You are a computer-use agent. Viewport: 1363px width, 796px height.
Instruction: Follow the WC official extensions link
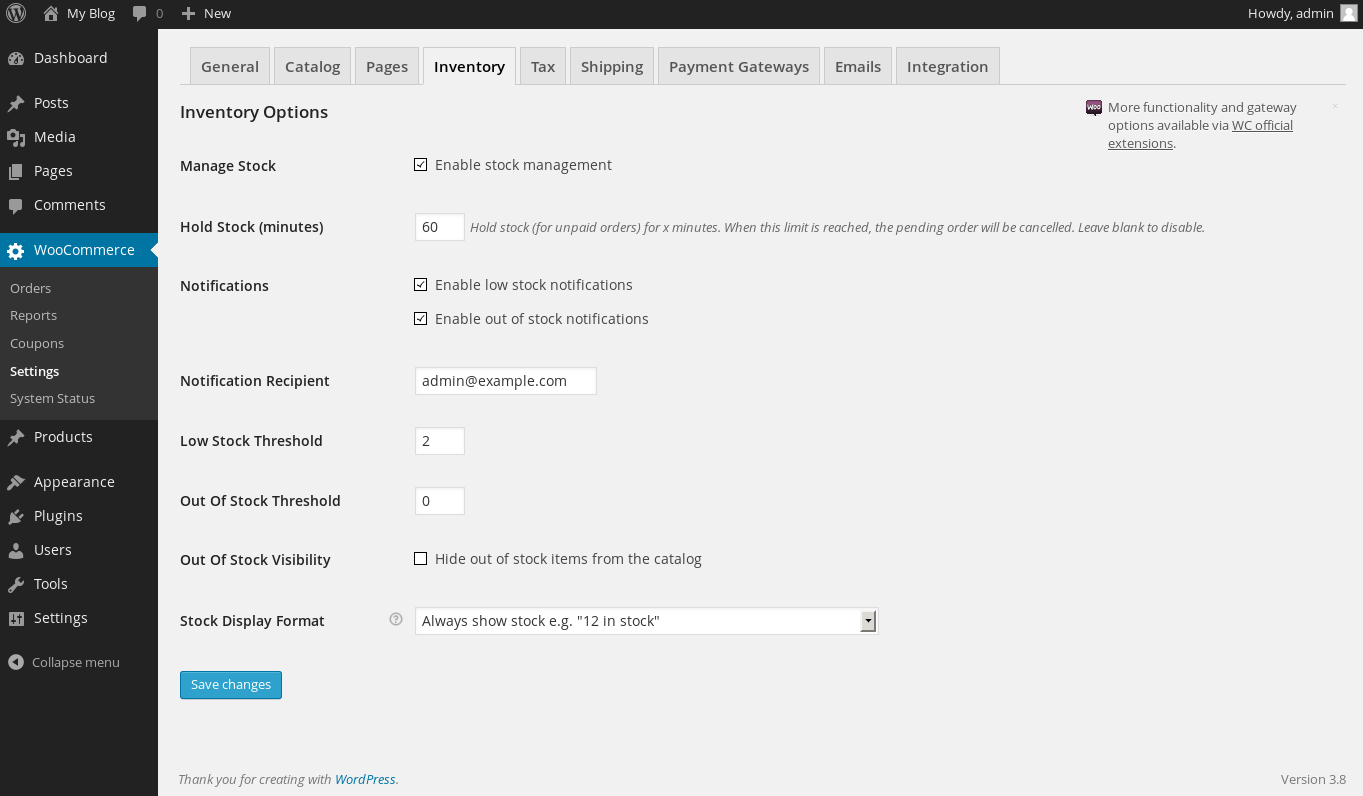[1262, 126]
